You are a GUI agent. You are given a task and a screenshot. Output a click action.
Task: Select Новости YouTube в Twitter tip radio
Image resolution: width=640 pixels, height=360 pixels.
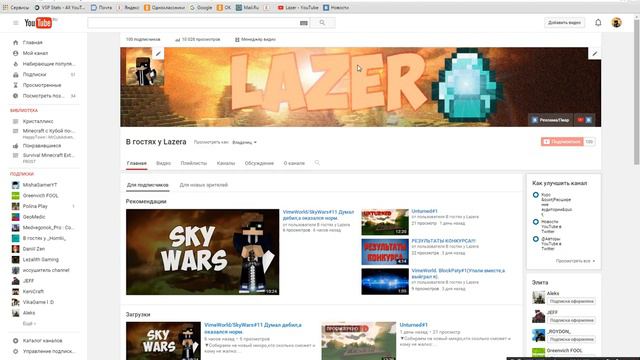[536, 222]
